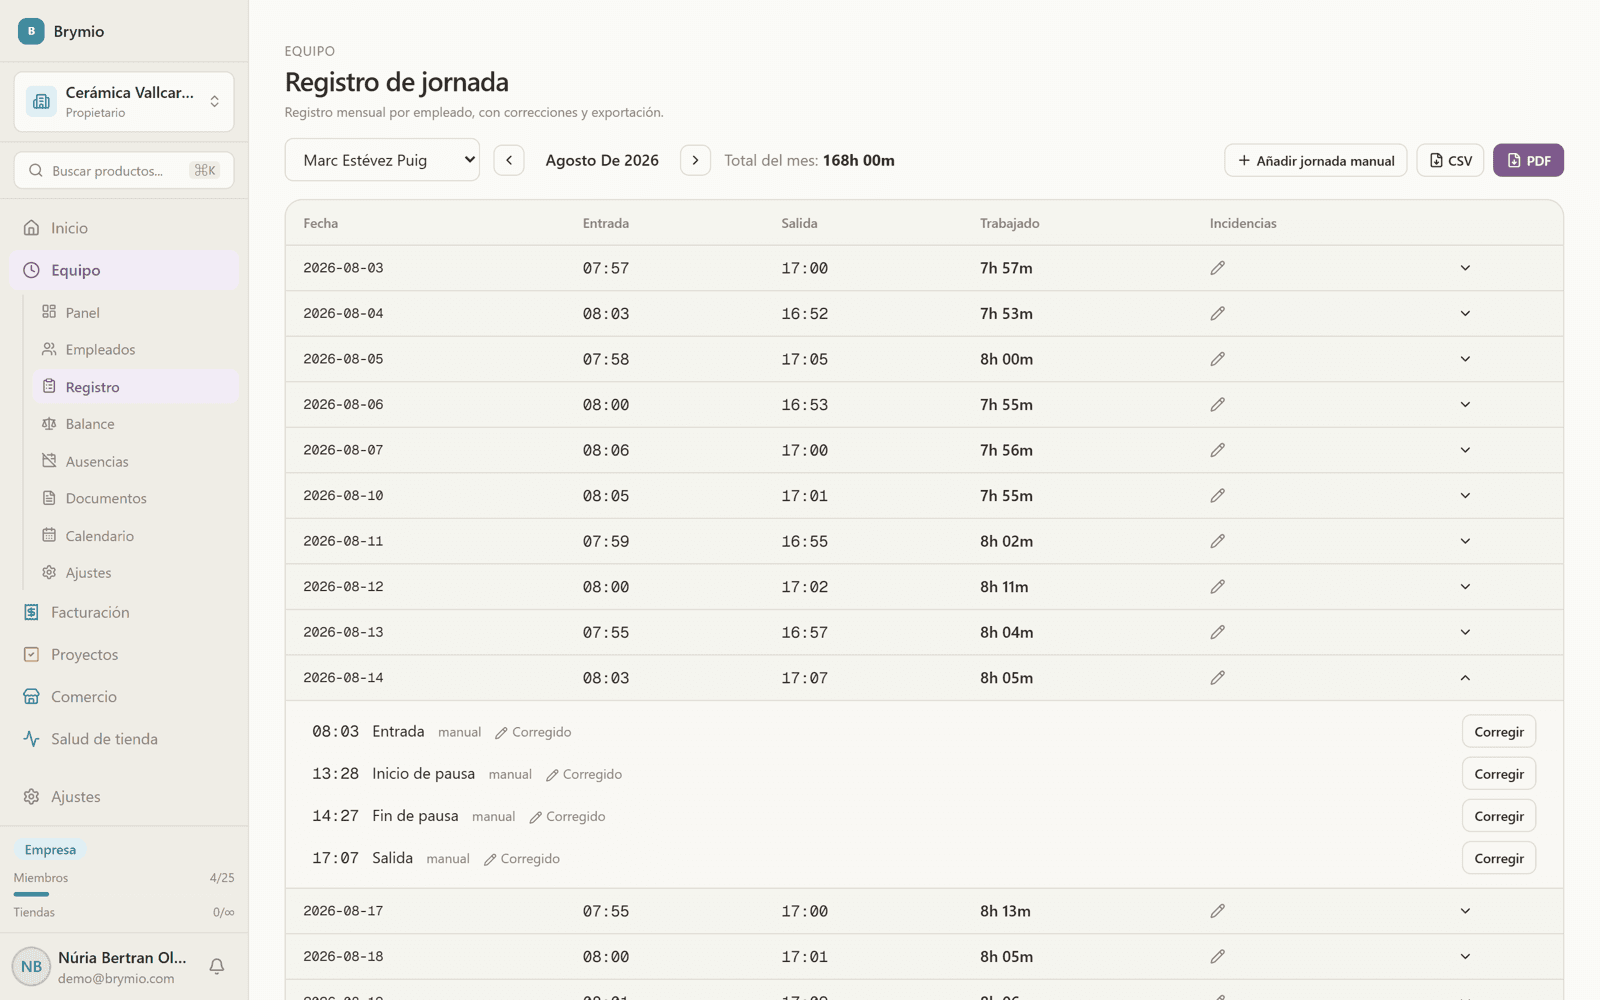Open Balance in Equipo submenu
1600x1000 pixels.
[135, 424]
